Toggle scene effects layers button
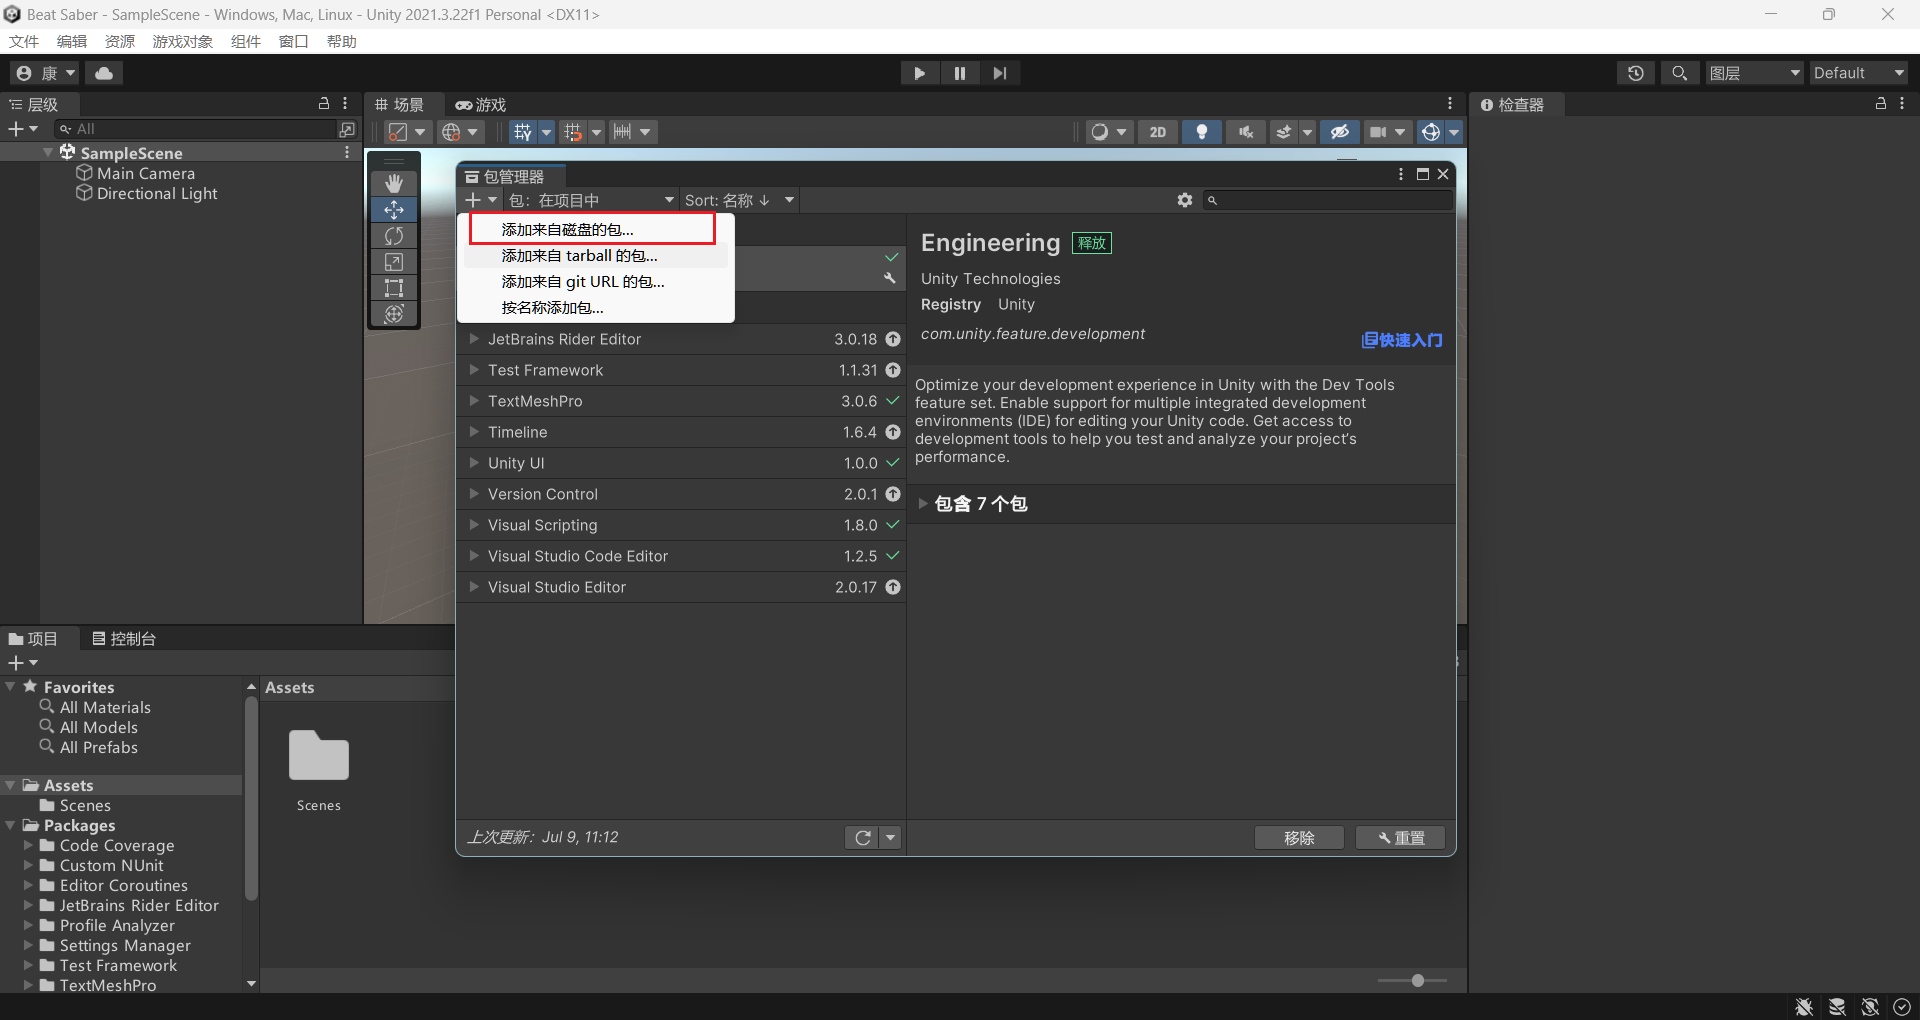 tap(1284, 132)
